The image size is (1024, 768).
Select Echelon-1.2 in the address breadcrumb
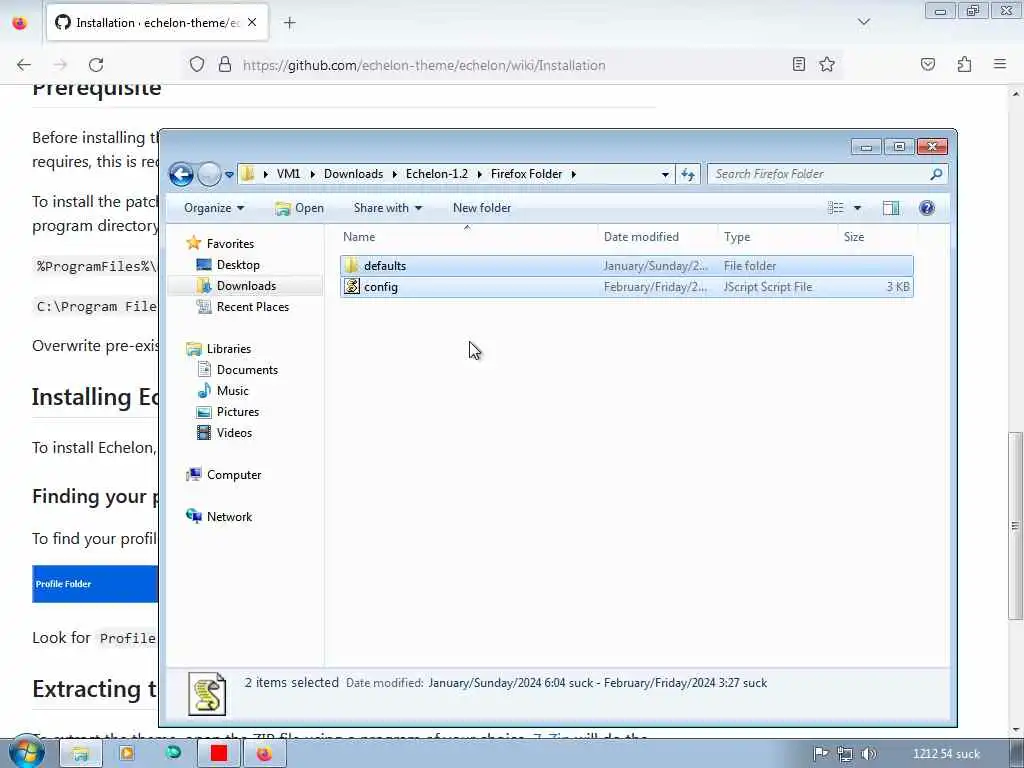click(437, 174)
